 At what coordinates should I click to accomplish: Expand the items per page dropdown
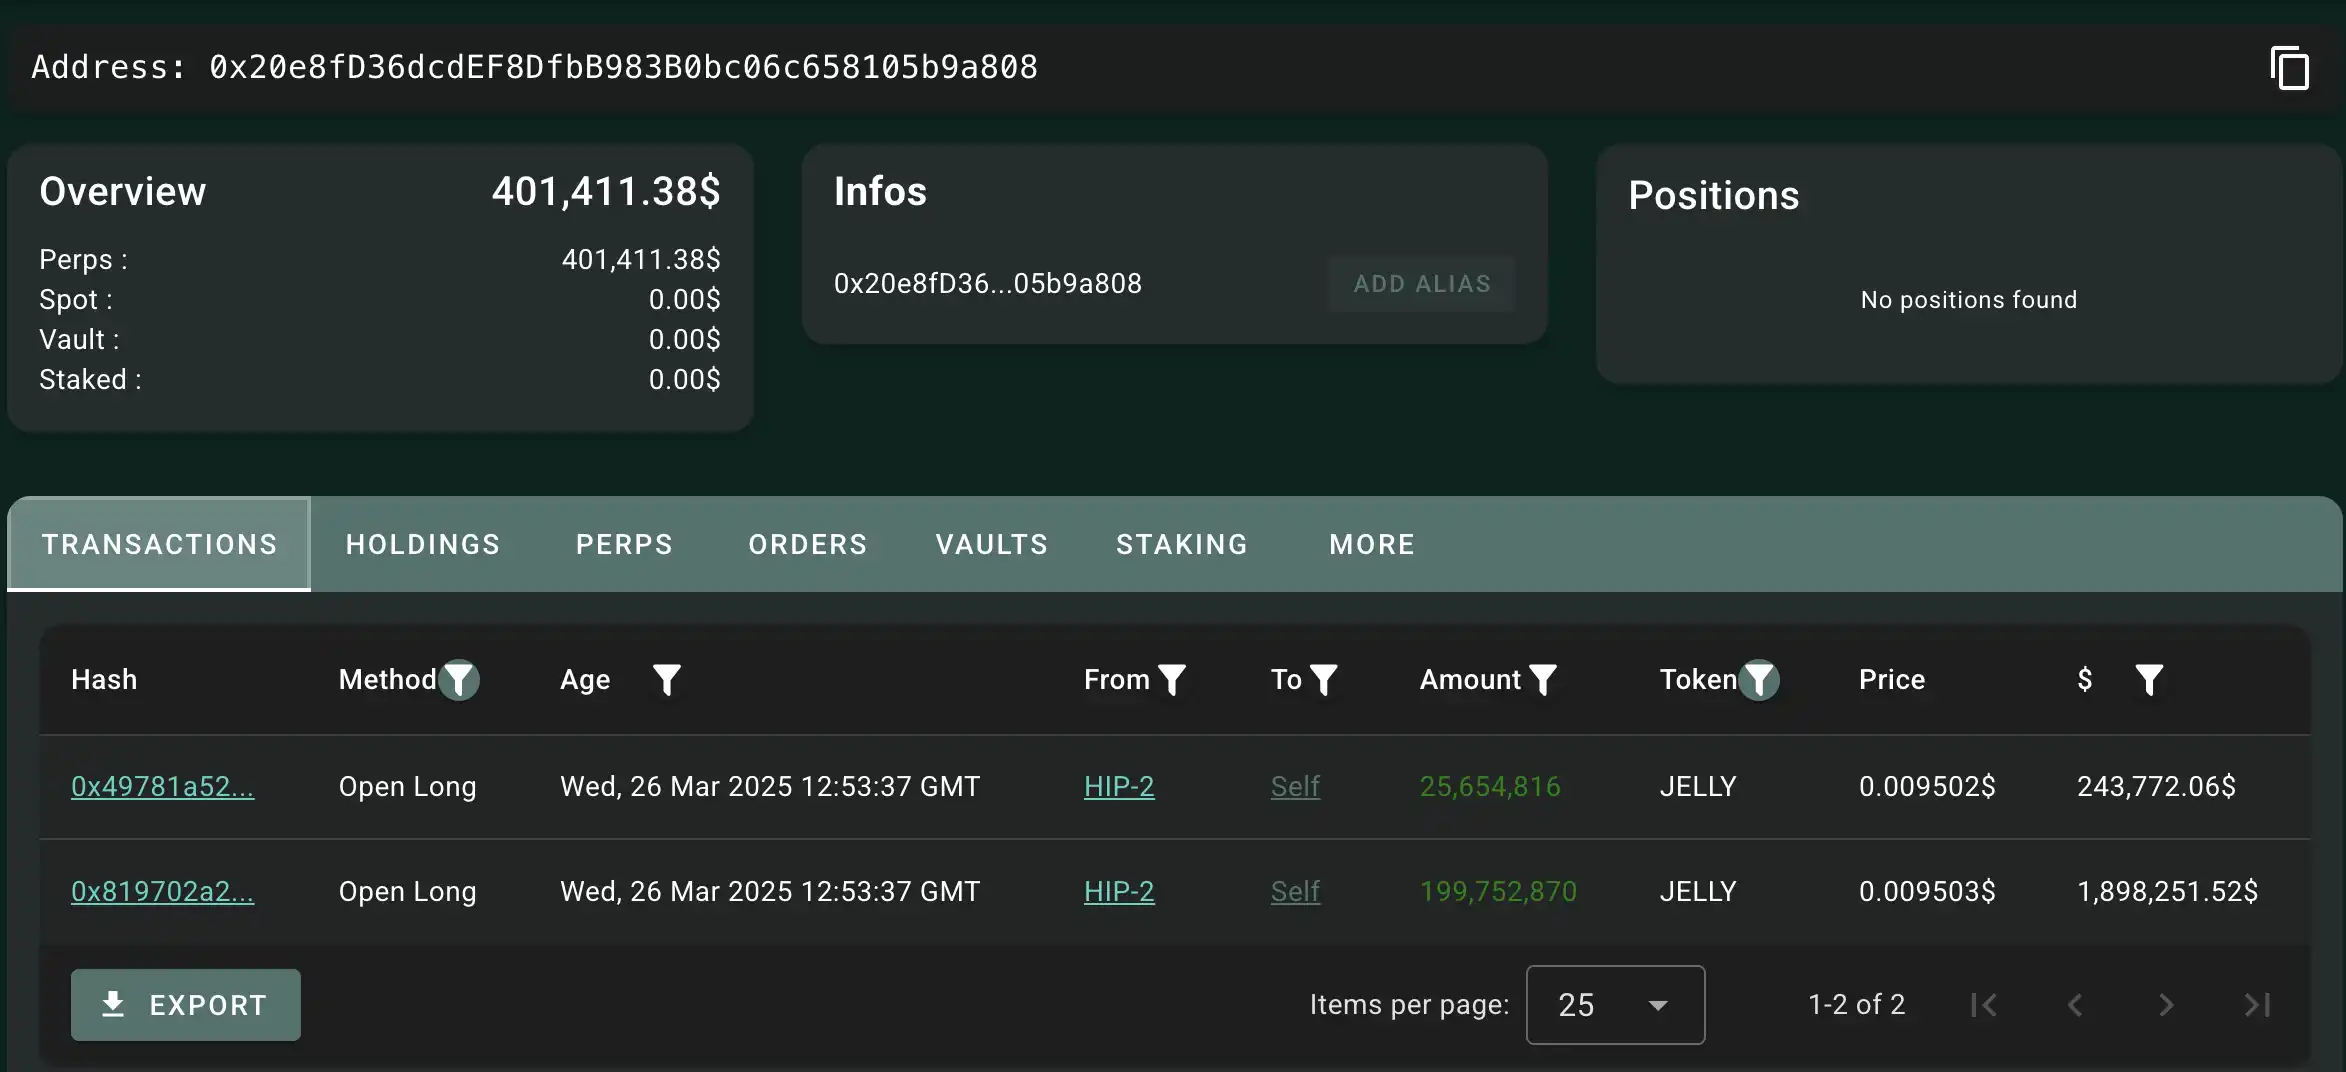tap(1615, 1005)
